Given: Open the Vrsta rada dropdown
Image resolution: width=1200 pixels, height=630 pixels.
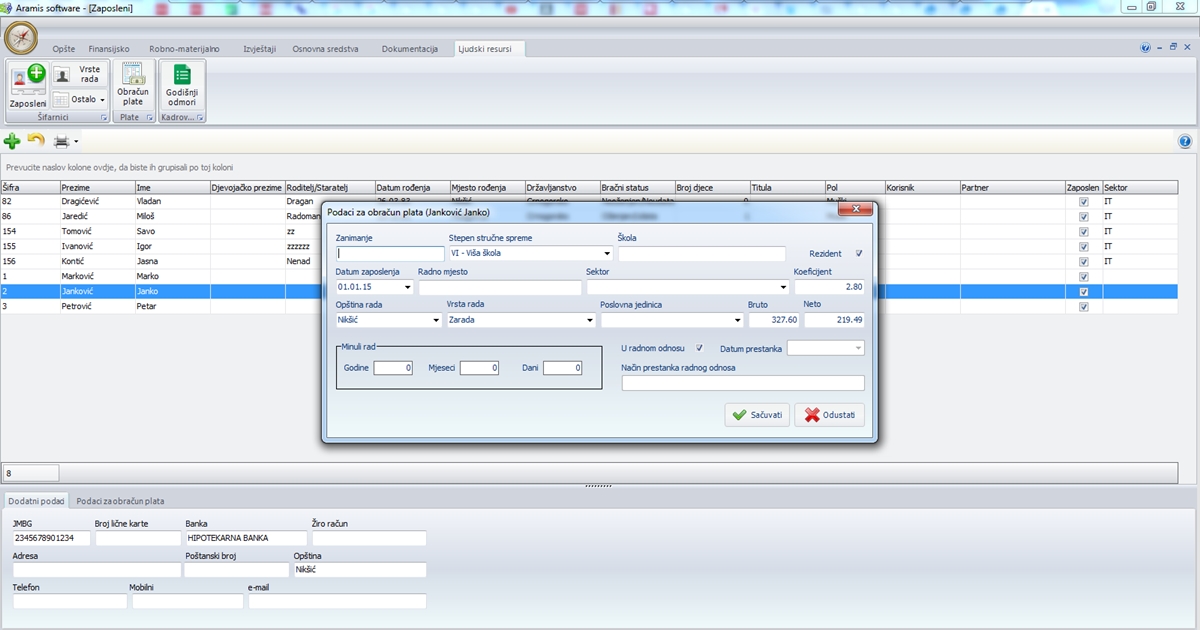Looking at the screenshot, I should coord(589,320).
